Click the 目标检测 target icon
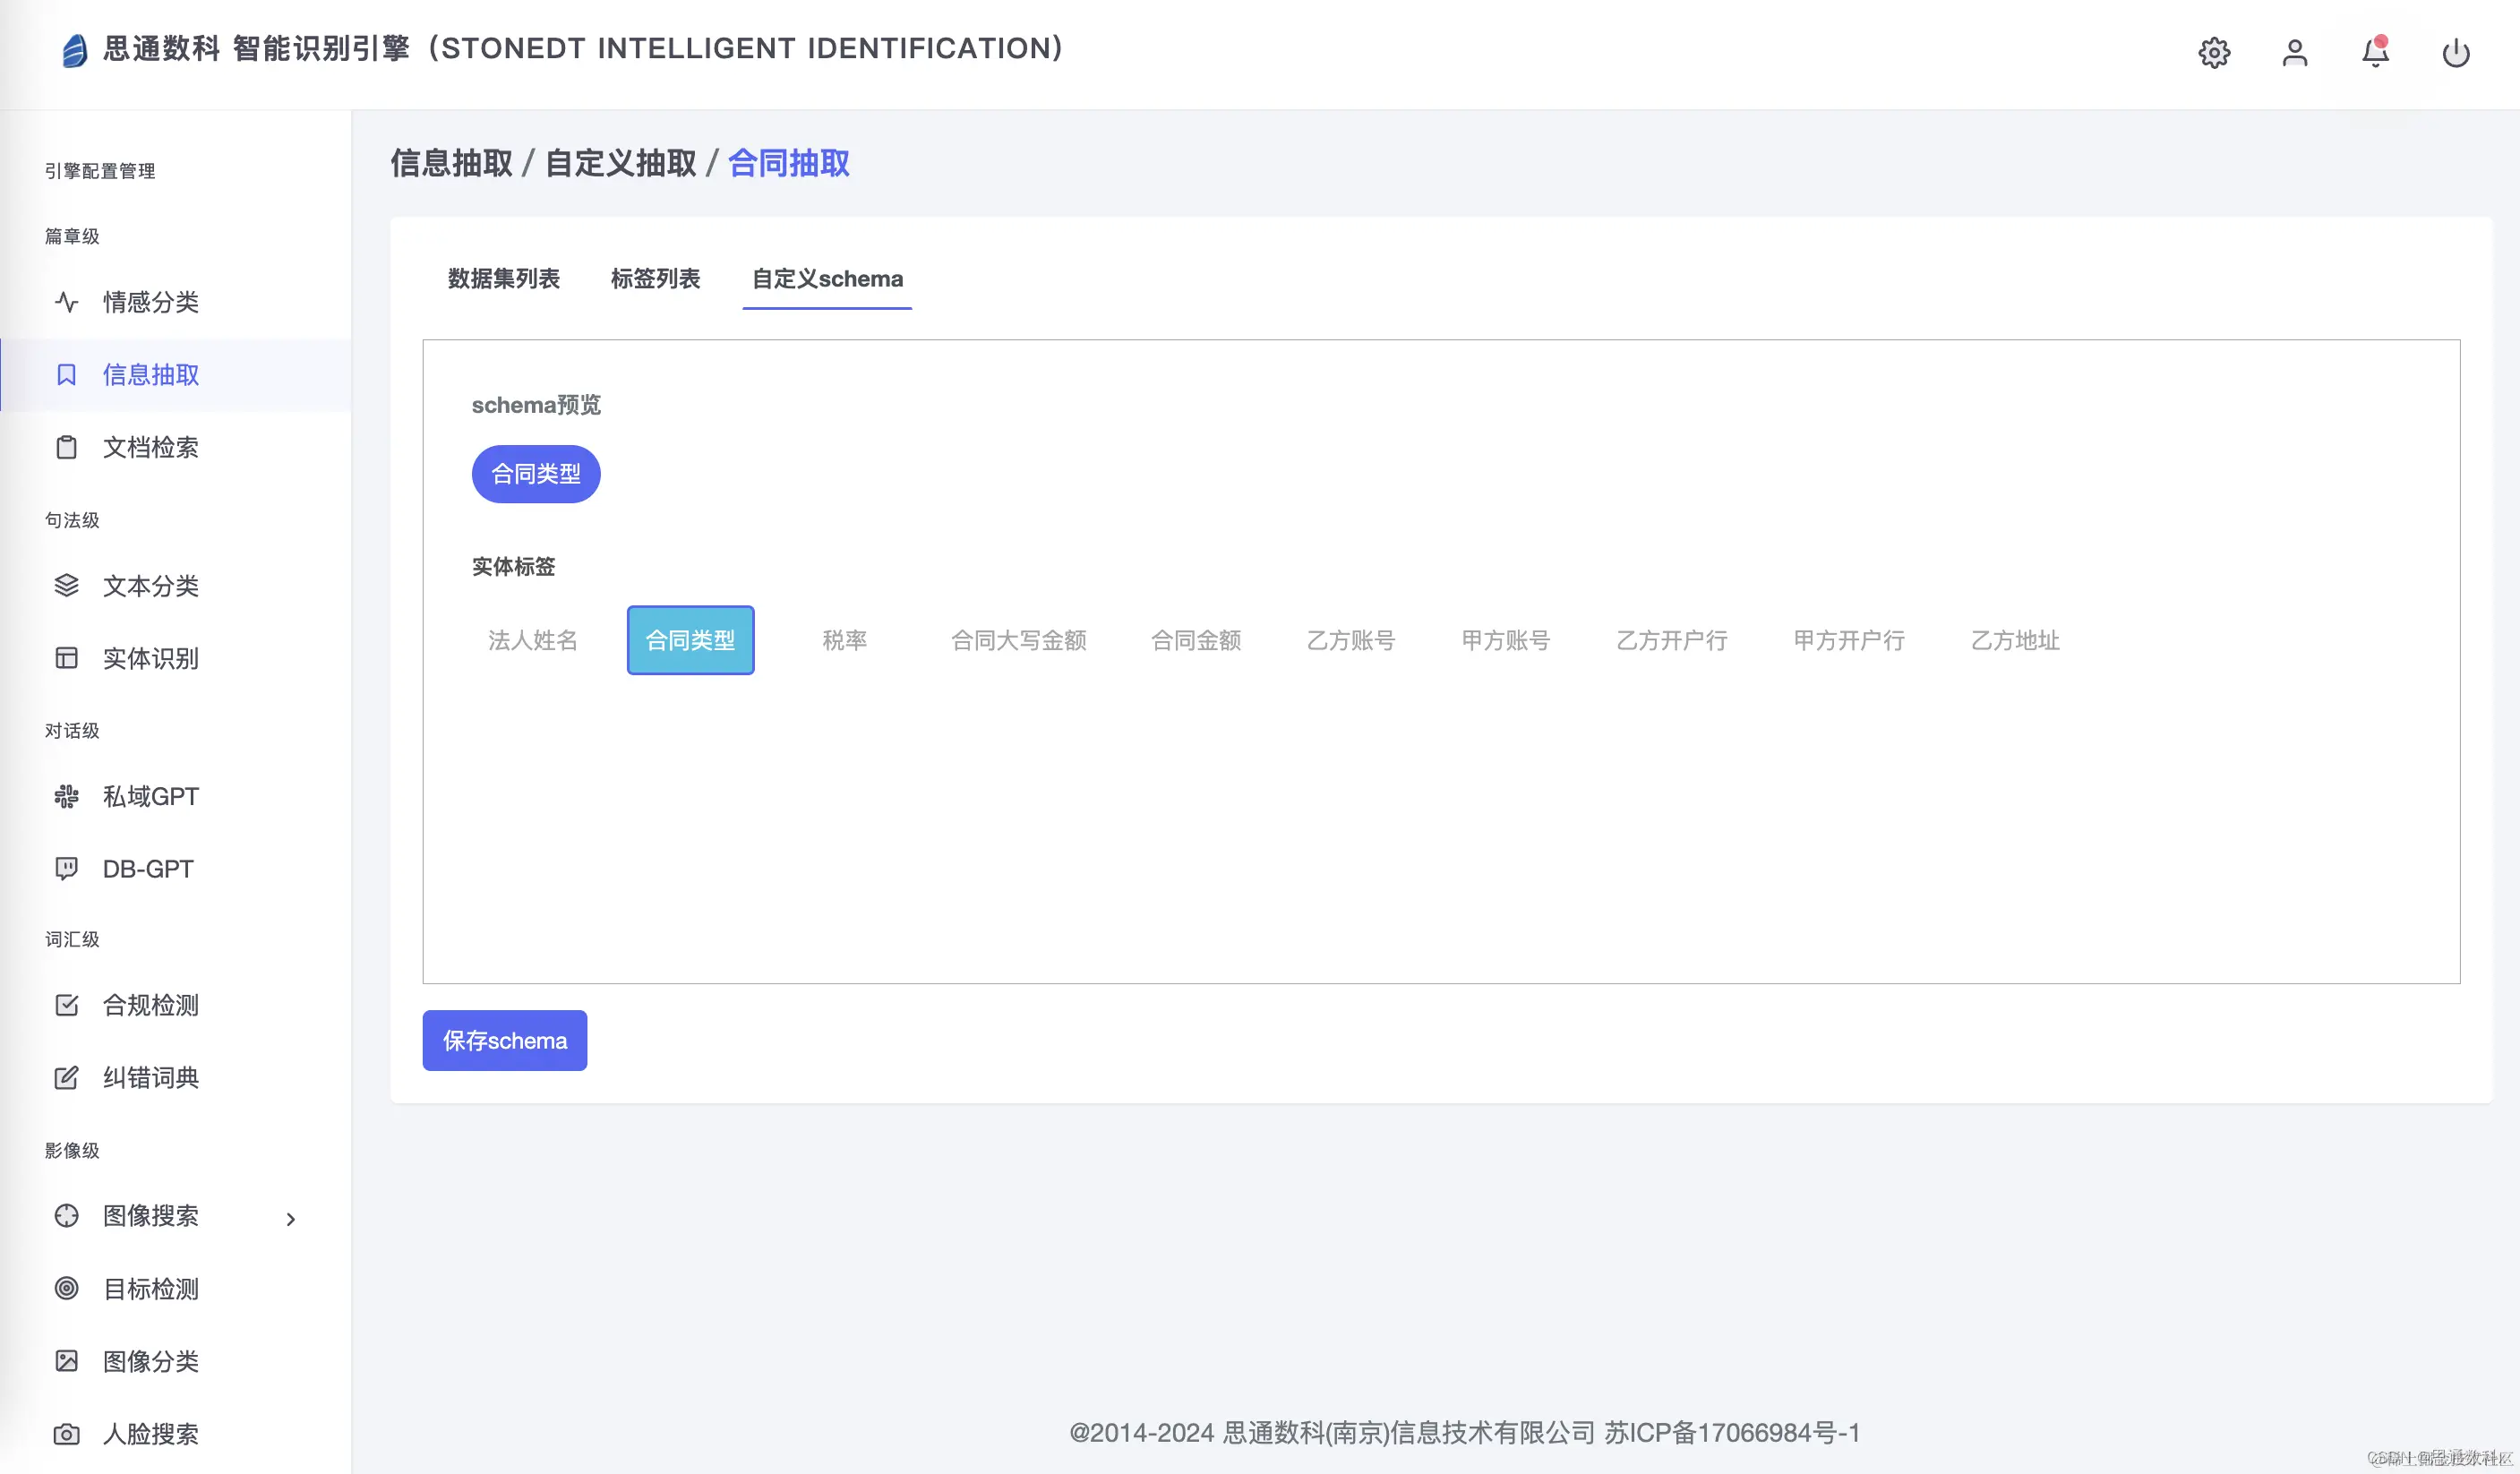The height and width of the screenshot is (1474, 2520). point(66,1288)
